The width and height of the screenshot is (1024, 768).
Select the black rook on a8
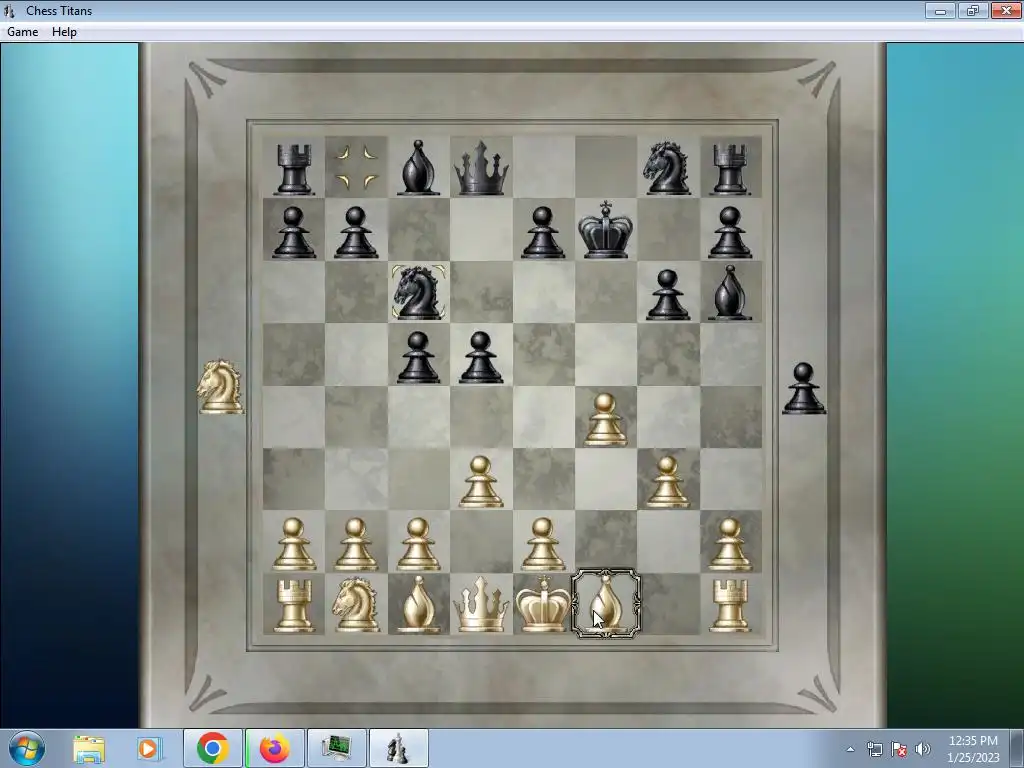coord(294,170)
